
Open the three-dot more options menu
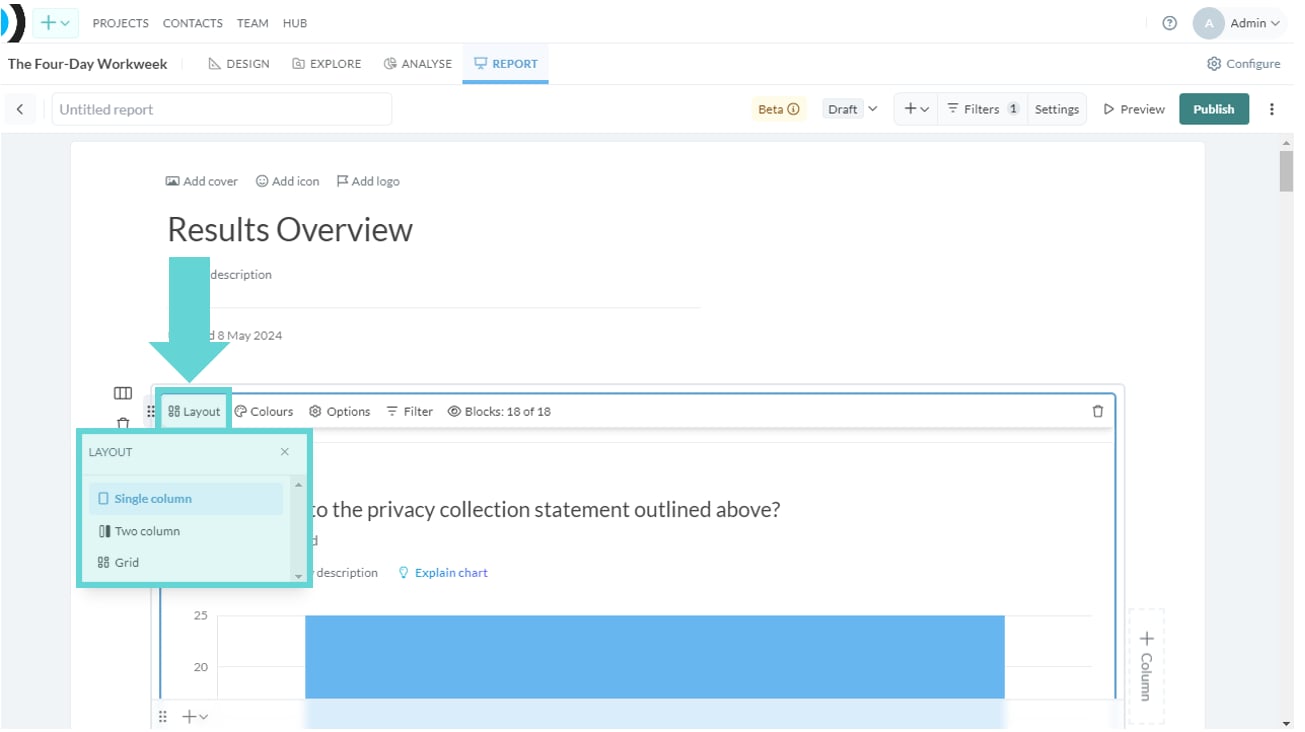(x=1272, y=109)
